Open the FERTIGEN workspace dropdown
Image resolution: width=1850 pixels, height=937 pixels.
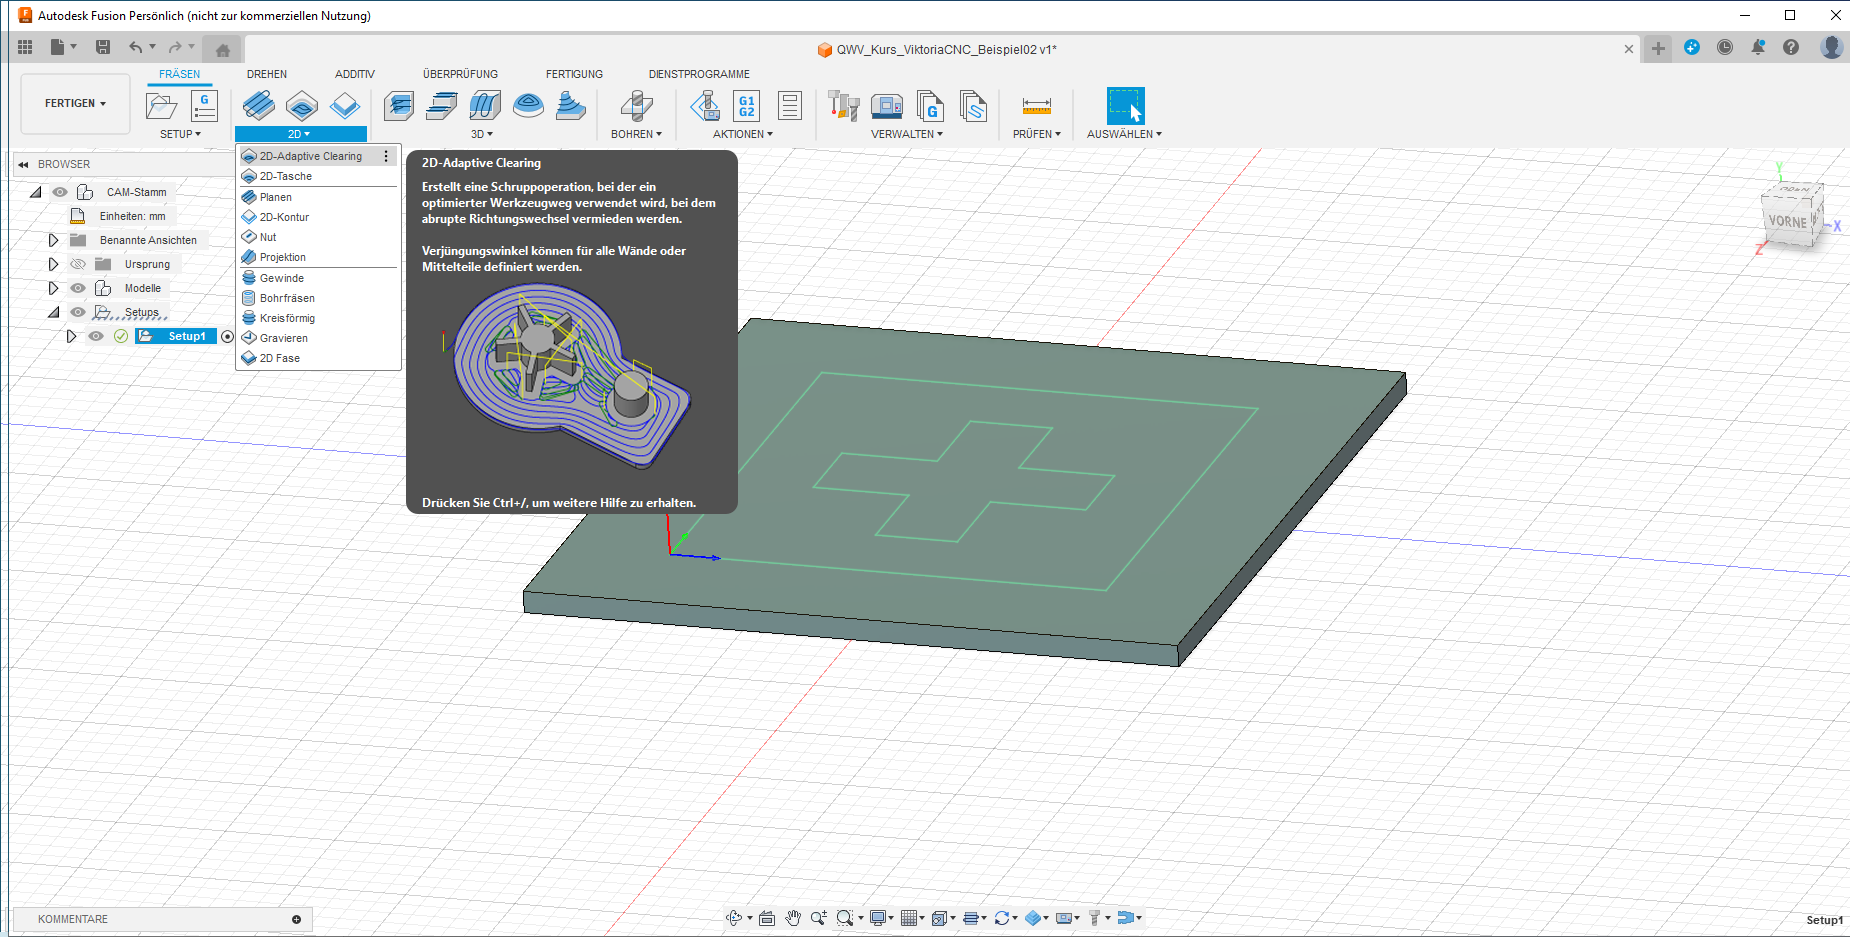coord(75,103)
